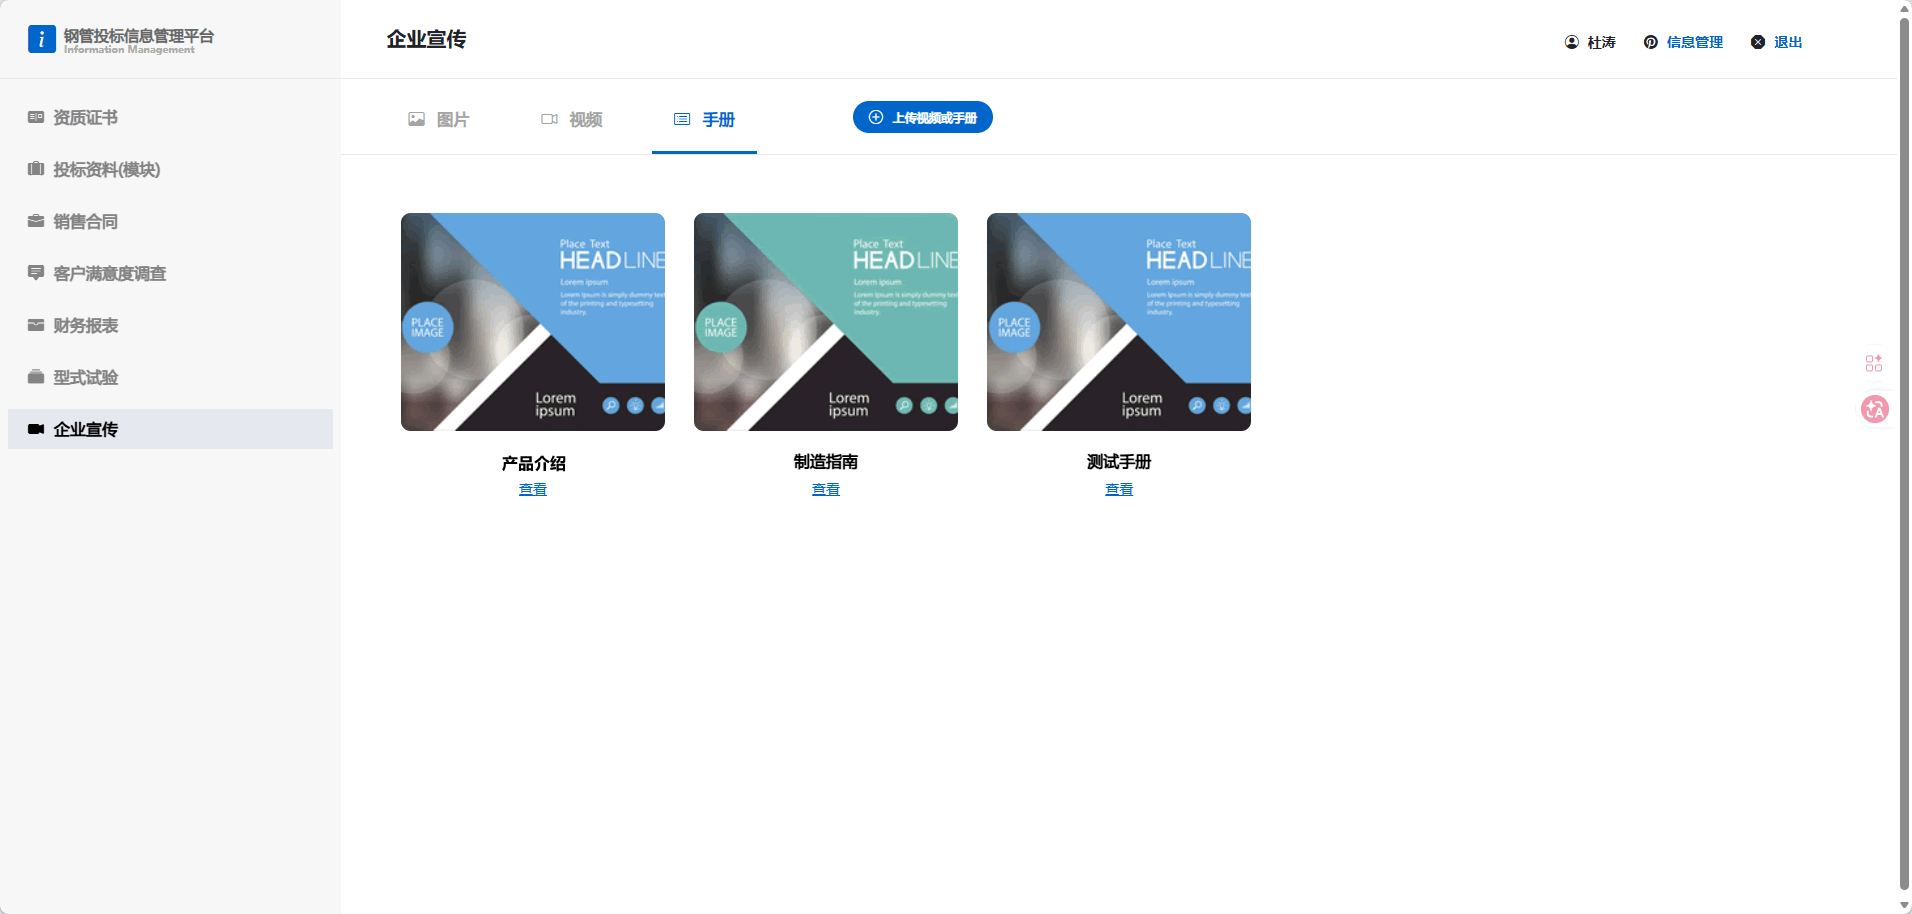This screenshot has width=1912, height=914.
Task: Open the pink grid assistant icon
Action: click(1874, 363)
